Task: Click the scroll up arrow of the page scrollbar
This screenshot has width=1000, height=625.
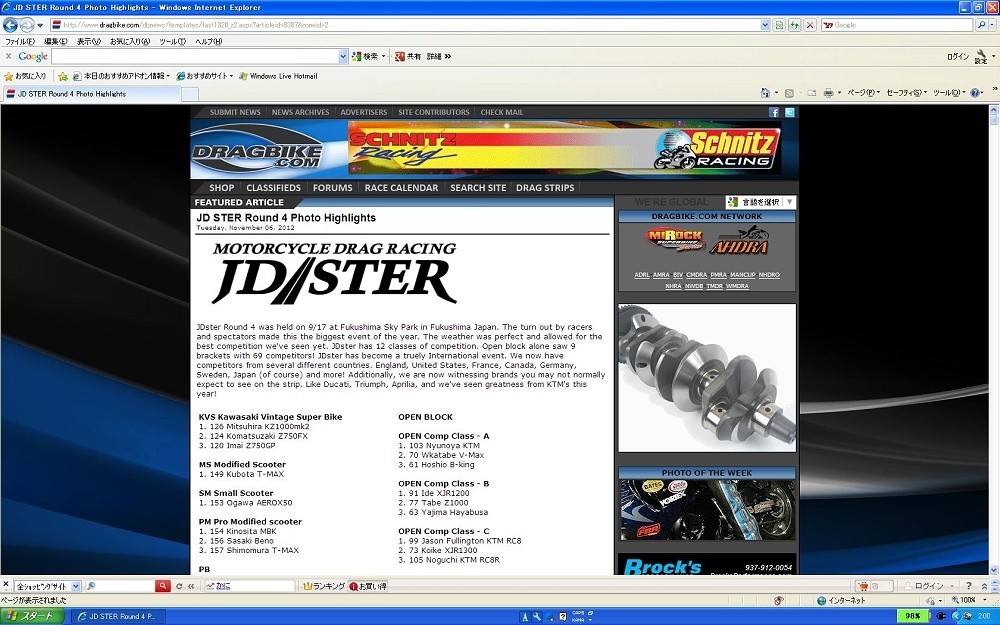Action: click(x=994, y=109)
